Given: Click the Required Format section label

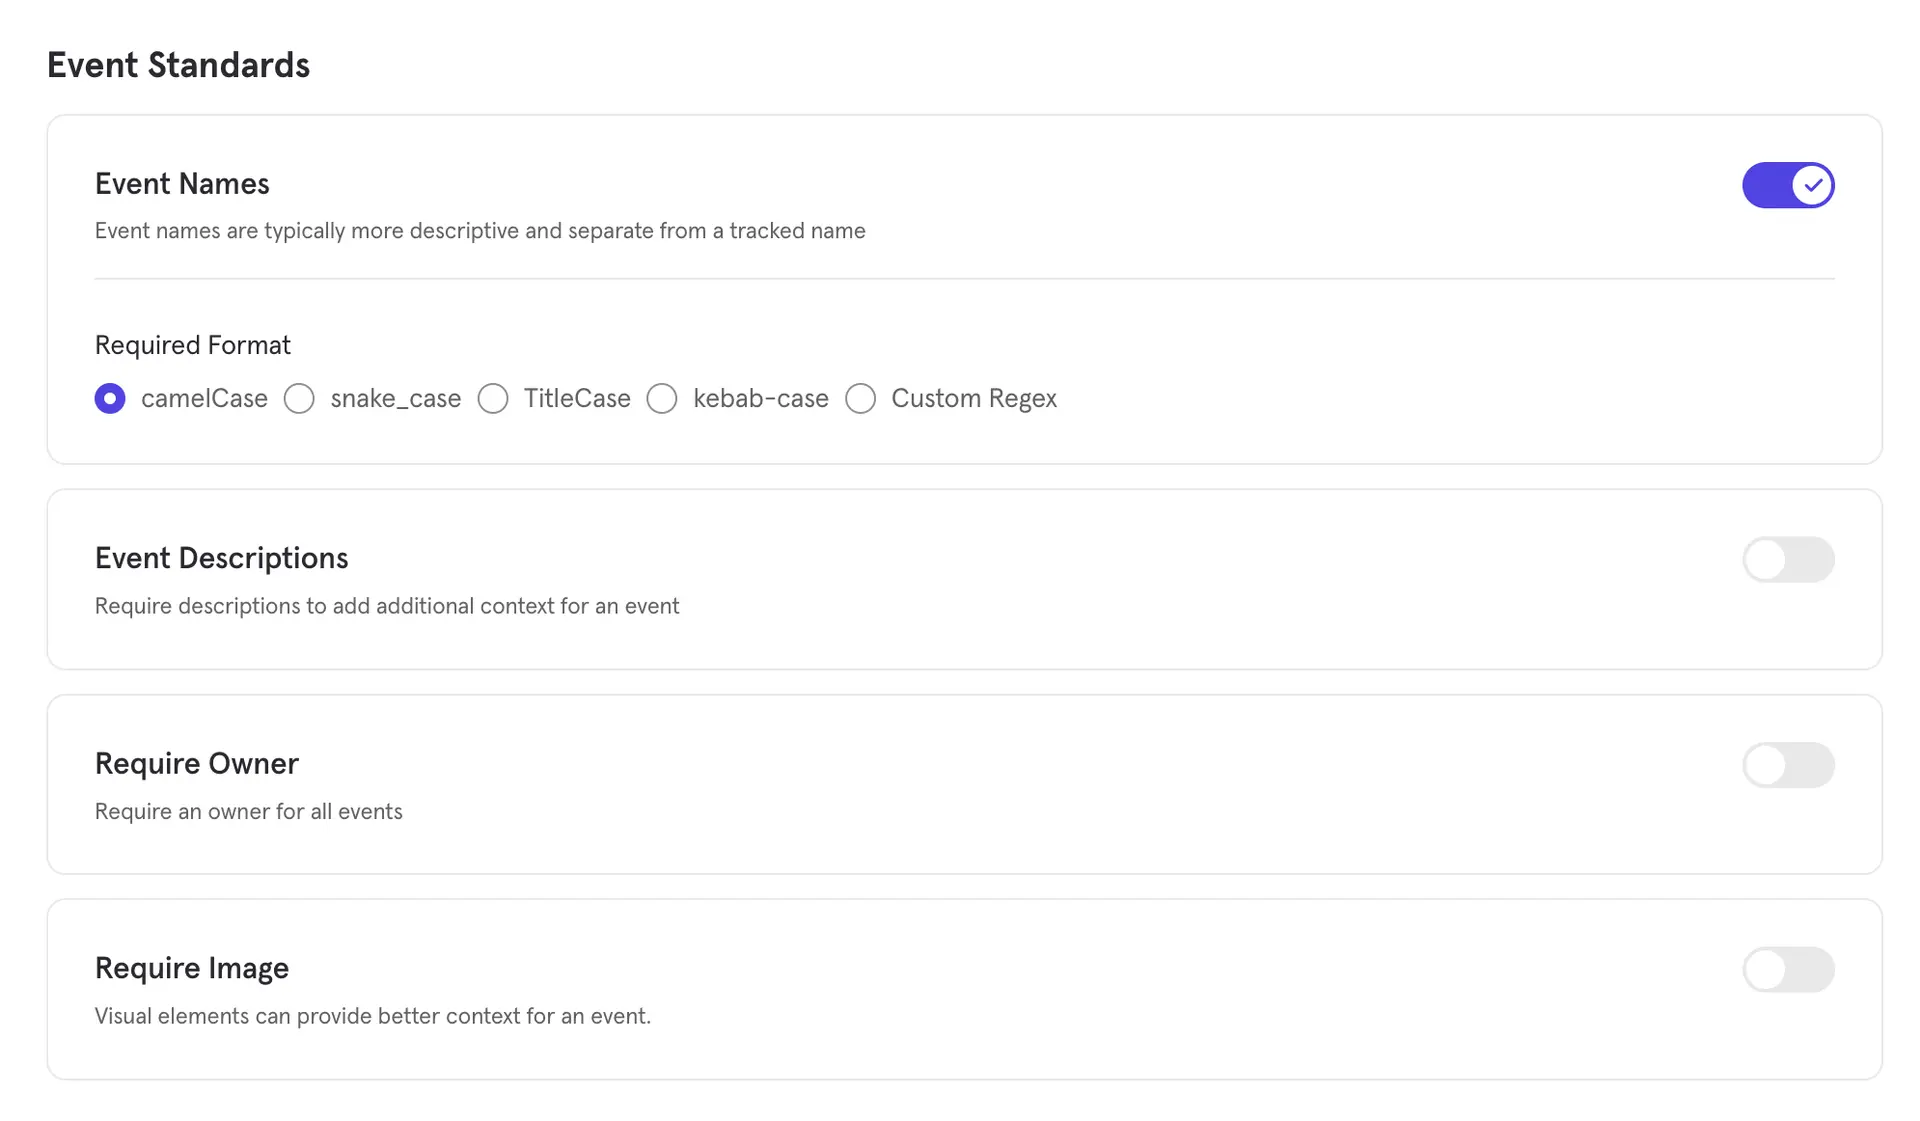Looking at the screenshot, I should [x=192, y=344].
